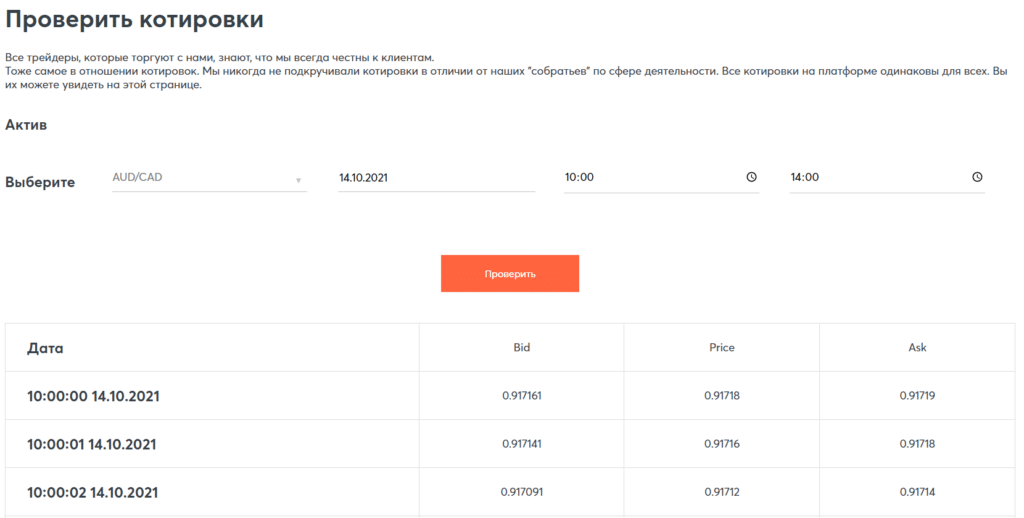Click the clock icon in the 14:00 field

pyautogui.click(x=977, y=177)
